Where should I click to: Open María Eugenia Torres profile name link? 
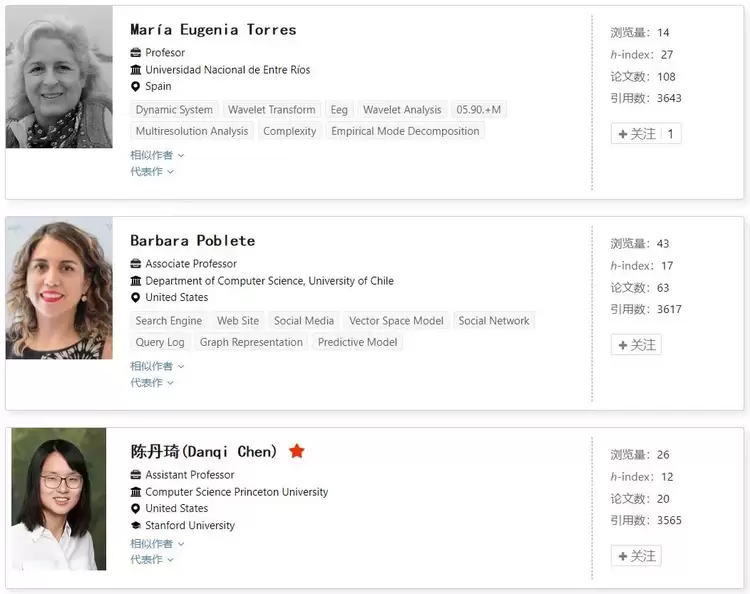pyautogui.click(x=213, y=30)
